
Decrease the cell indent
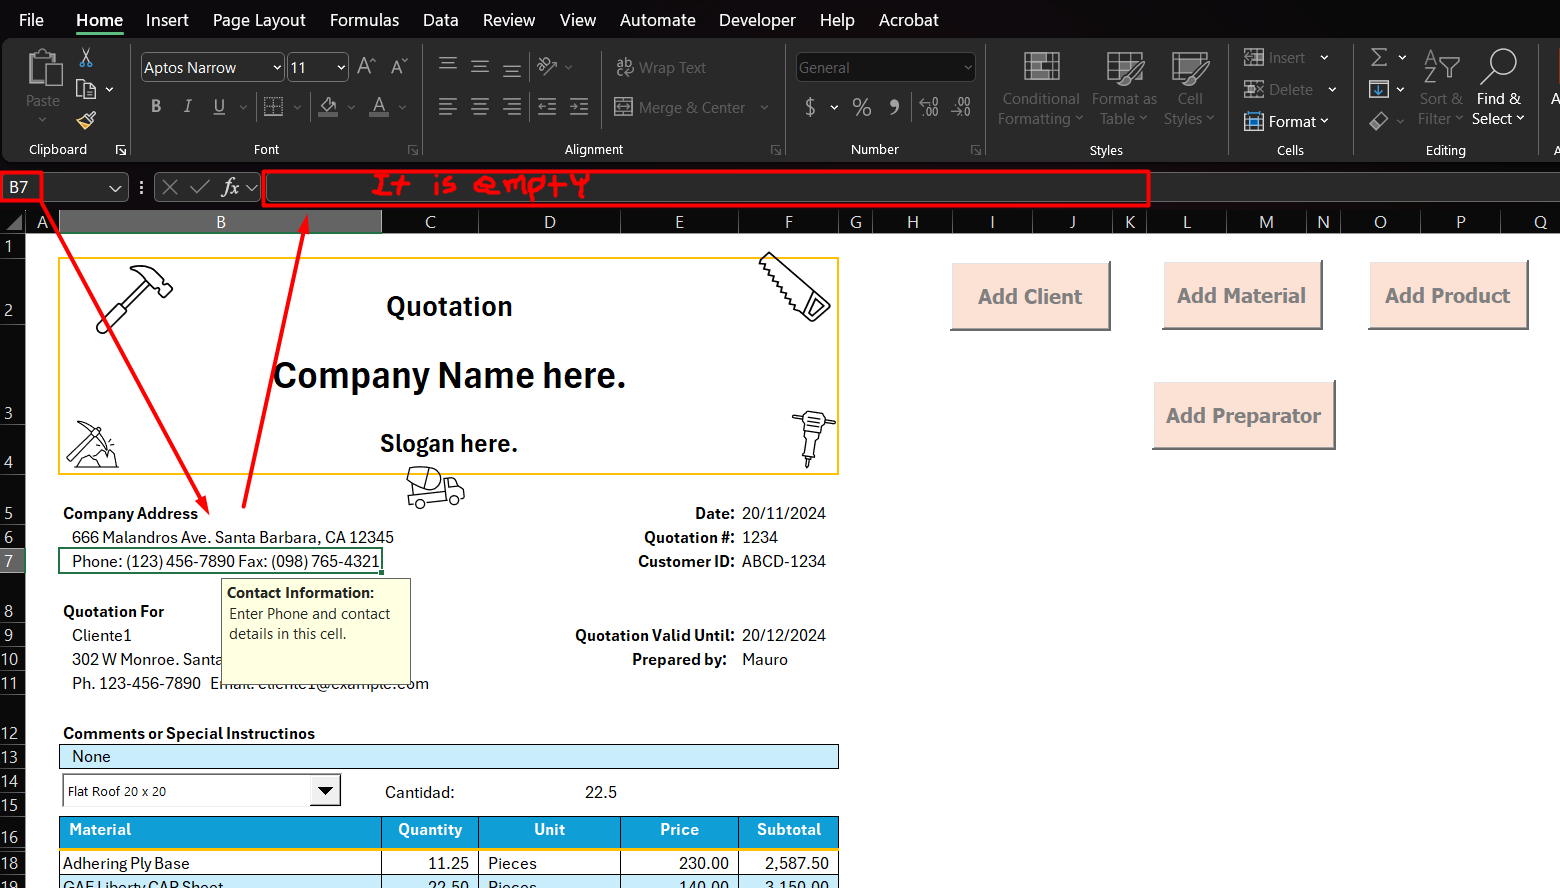pos(547,106)
